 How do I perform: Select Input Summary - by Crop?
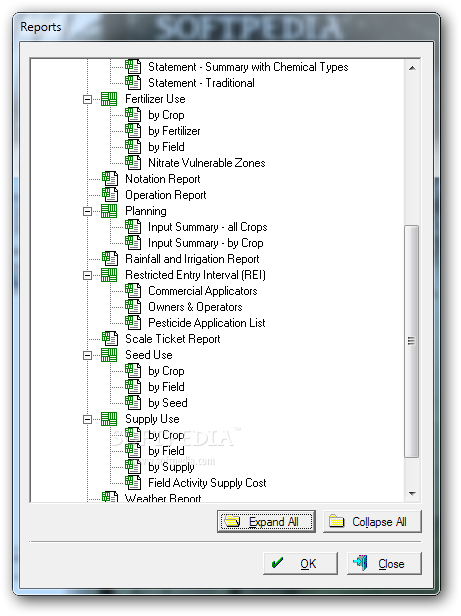[206, 243]
